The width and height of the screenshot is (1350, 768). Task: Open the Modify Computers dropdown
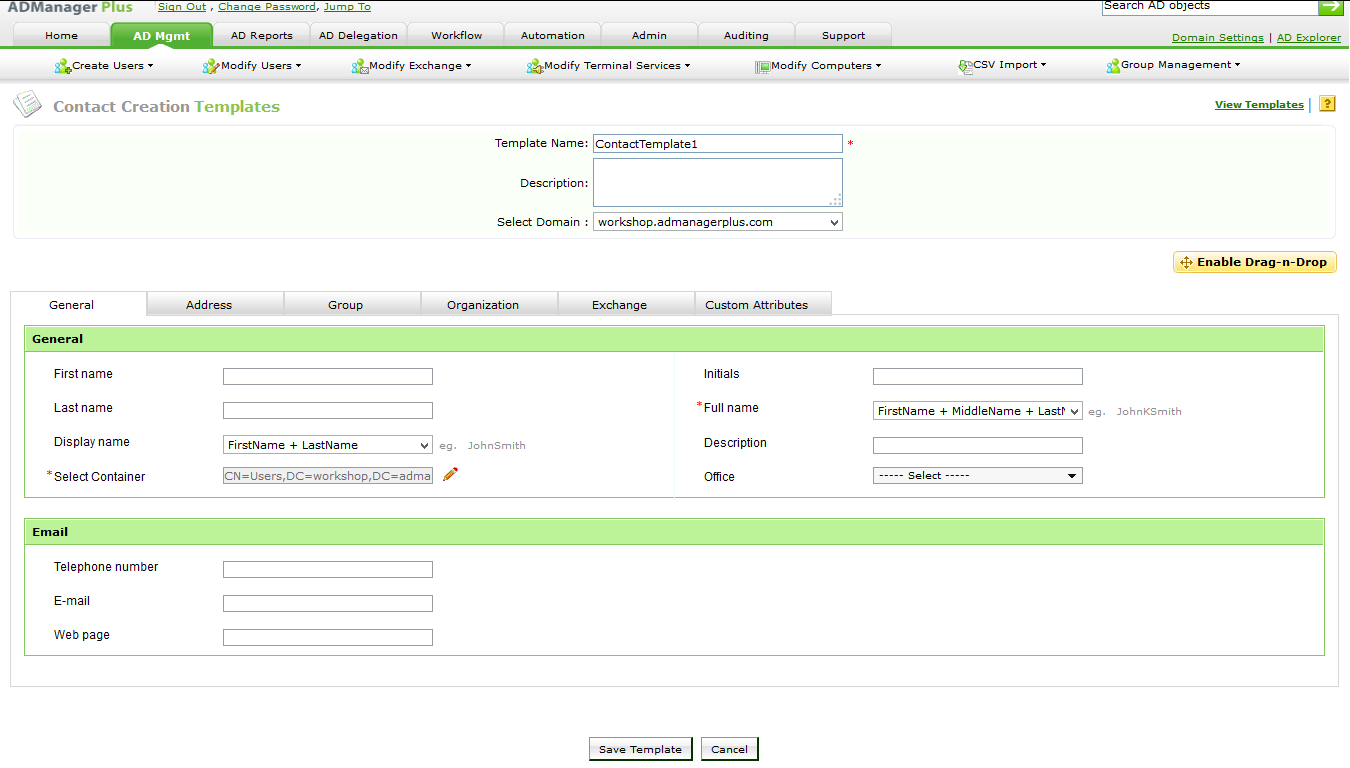[x=826, y=66]
